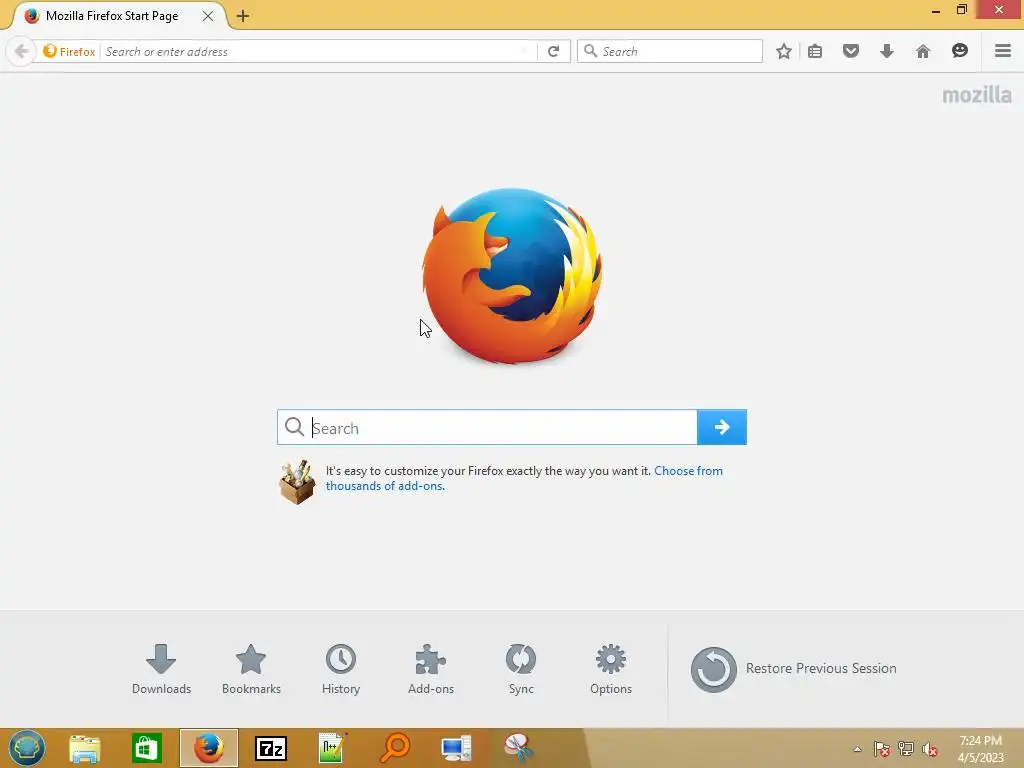Viewport: 1024px width, 768px height.
Task: Click Firefox icon on the taskbar
Action: 209,748
